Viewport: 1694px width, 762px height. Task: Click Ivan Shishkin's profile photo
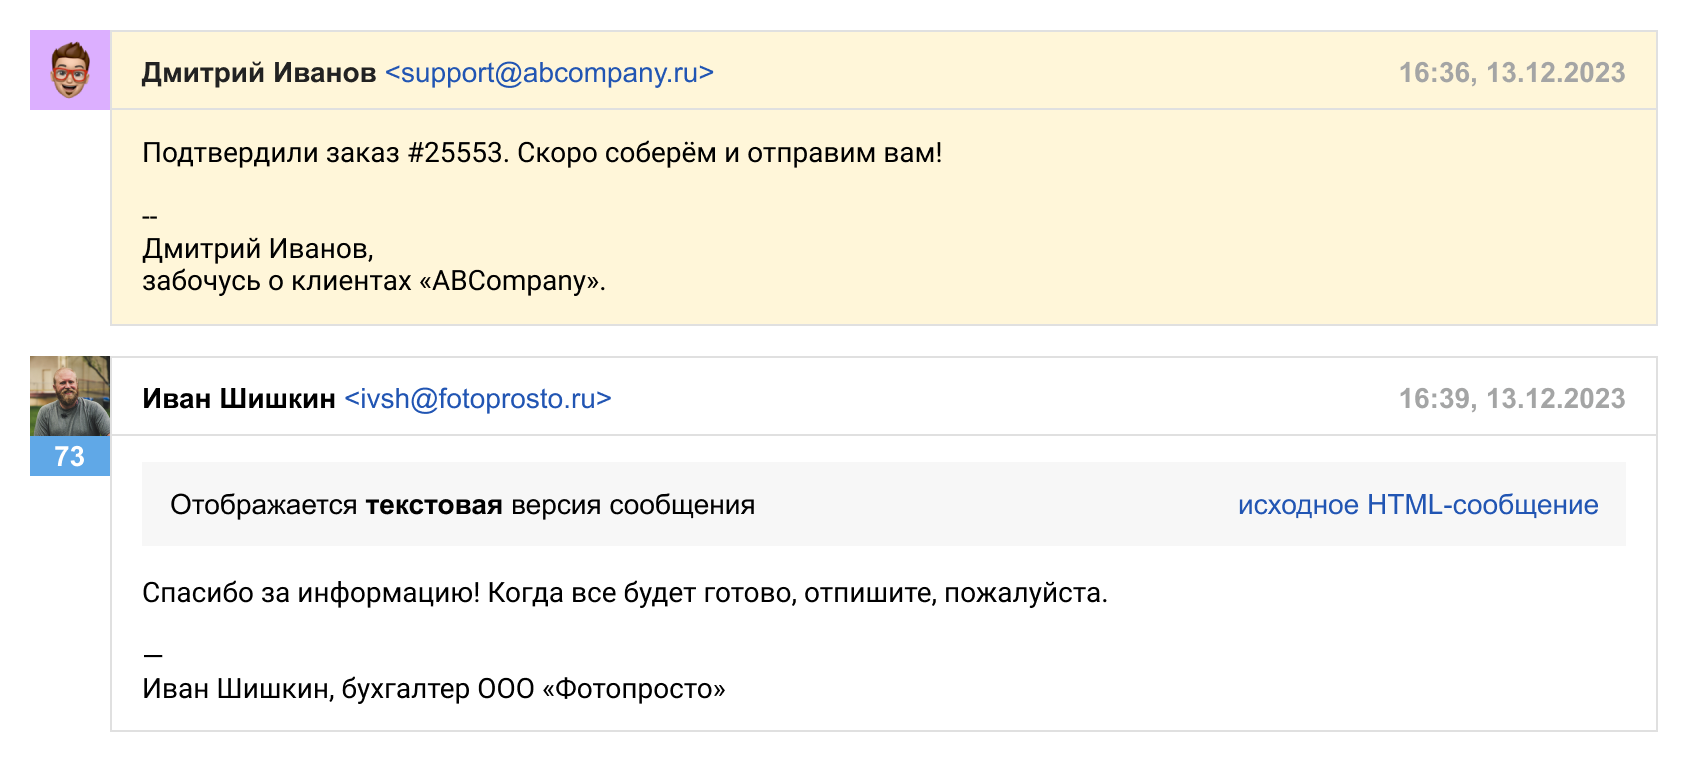click(x=70, y=396)
